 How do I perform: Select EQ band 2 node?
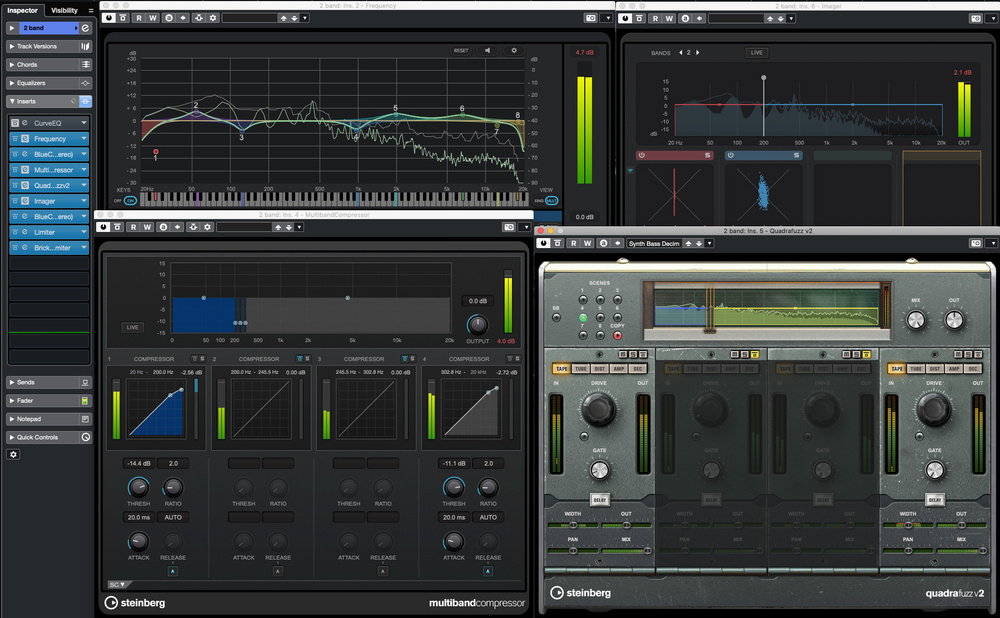tap(196, 112)
